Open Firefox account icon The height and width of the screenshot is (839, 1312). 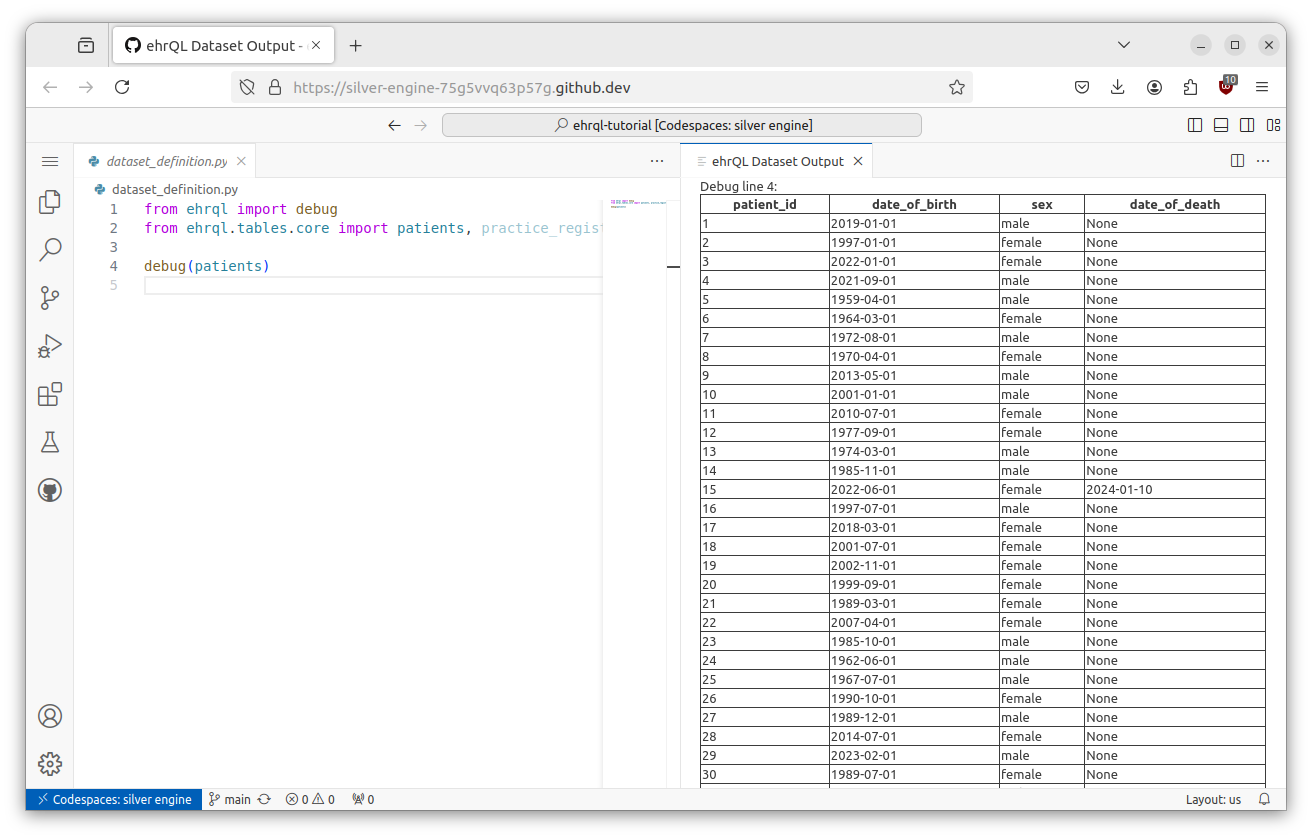click(x=1154, y=87)
